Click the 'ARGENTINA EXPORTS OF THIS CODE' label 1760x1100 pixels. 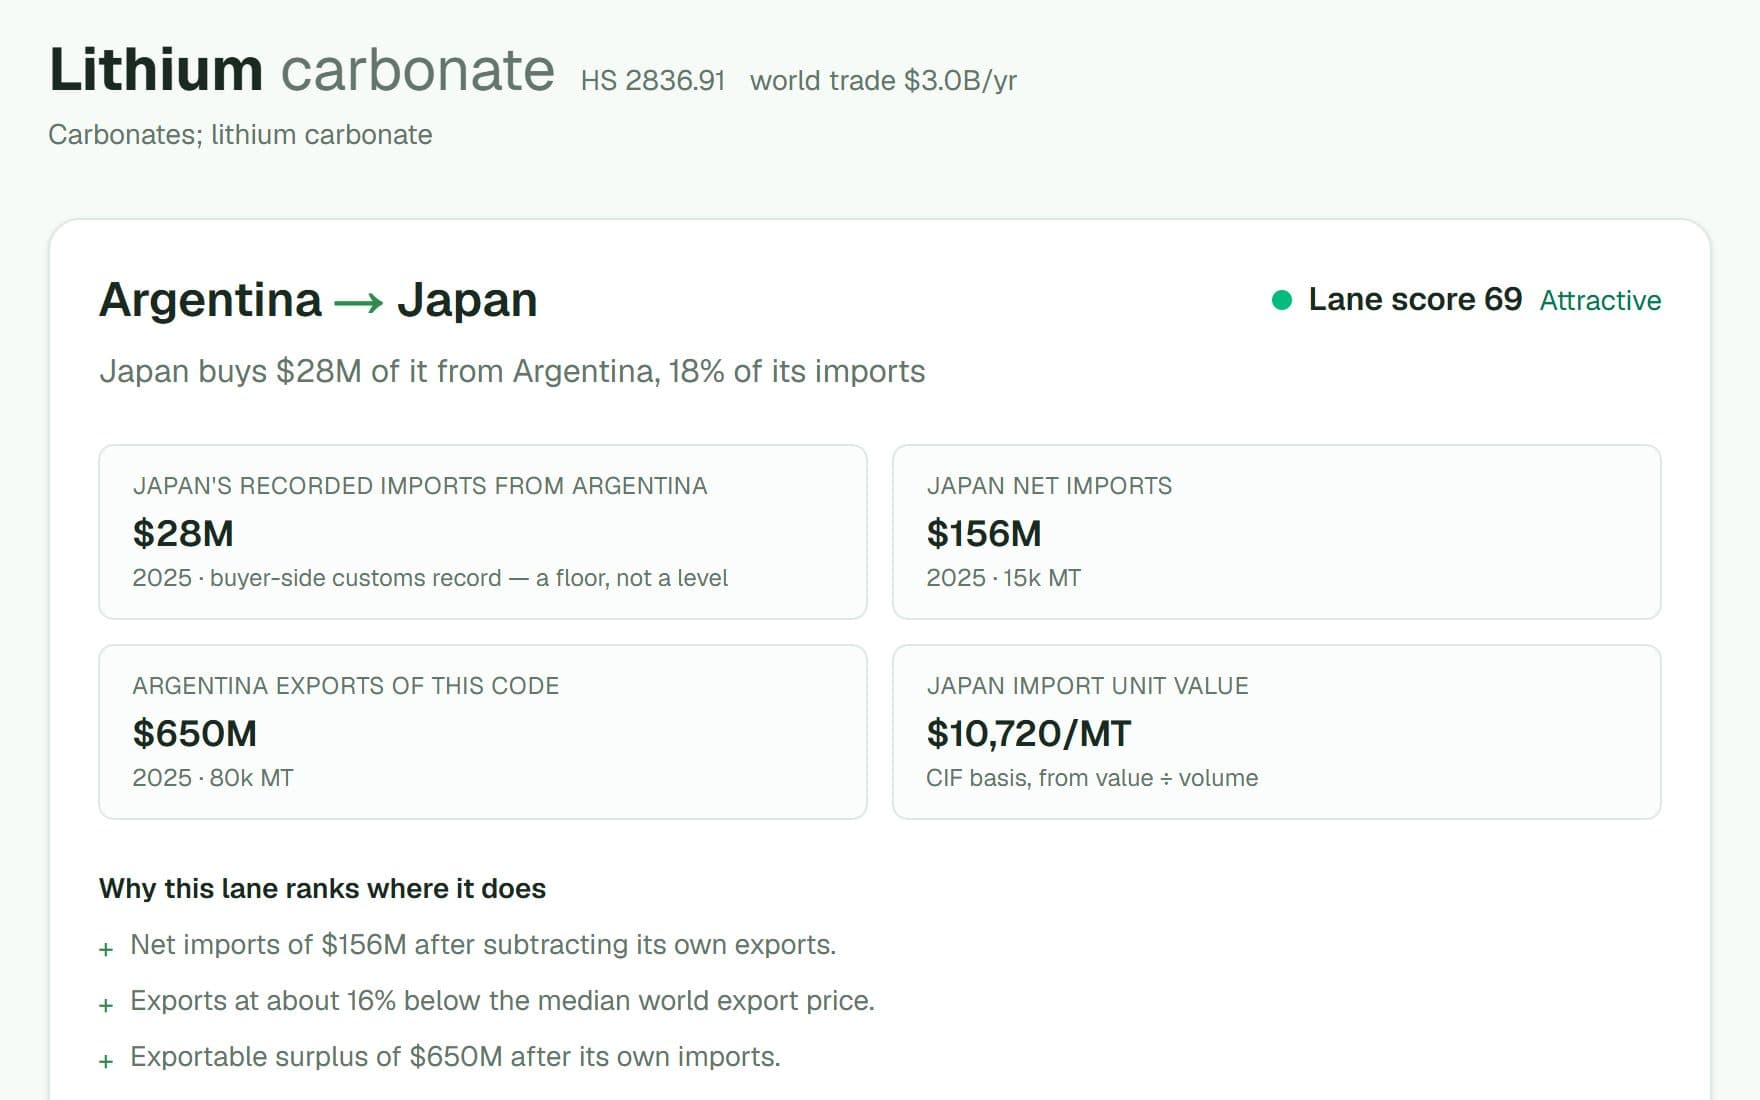[x=346, y=686]
